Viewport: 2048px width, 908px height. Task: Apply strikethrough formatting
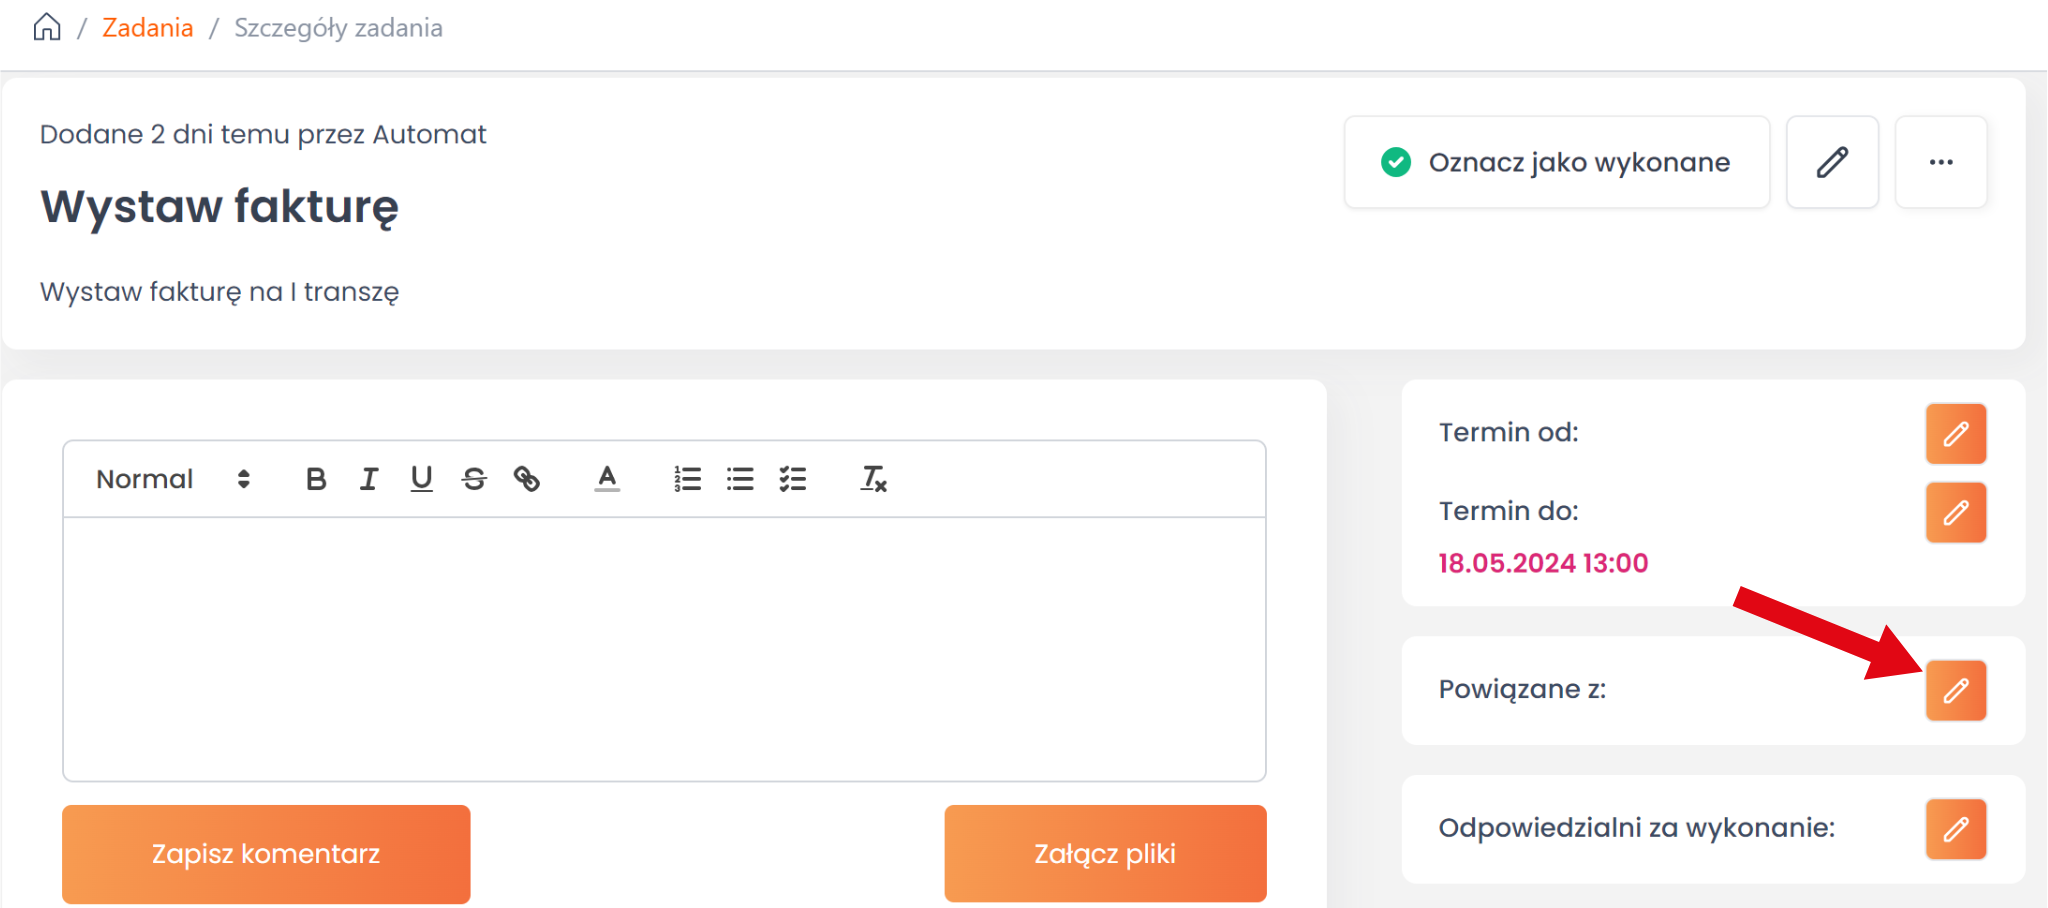click(x=474, y=479)
